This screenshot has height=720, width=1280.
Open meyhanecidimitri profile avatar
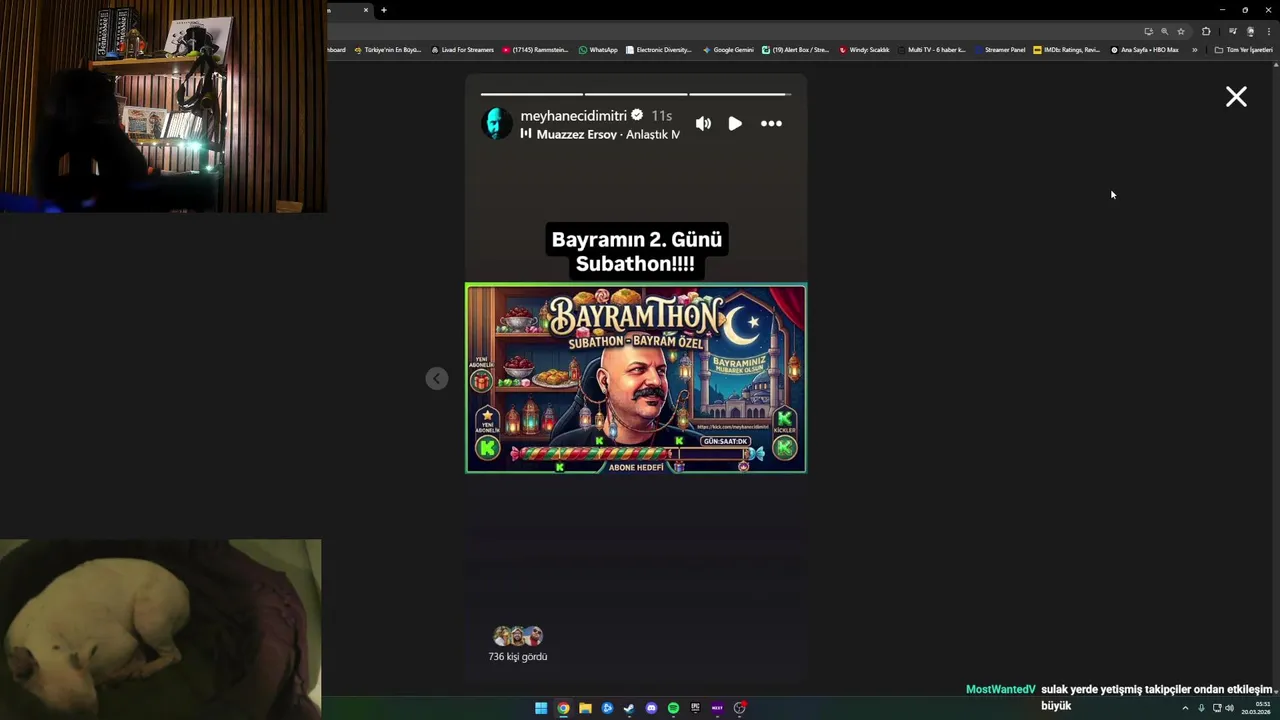(497, 123)
